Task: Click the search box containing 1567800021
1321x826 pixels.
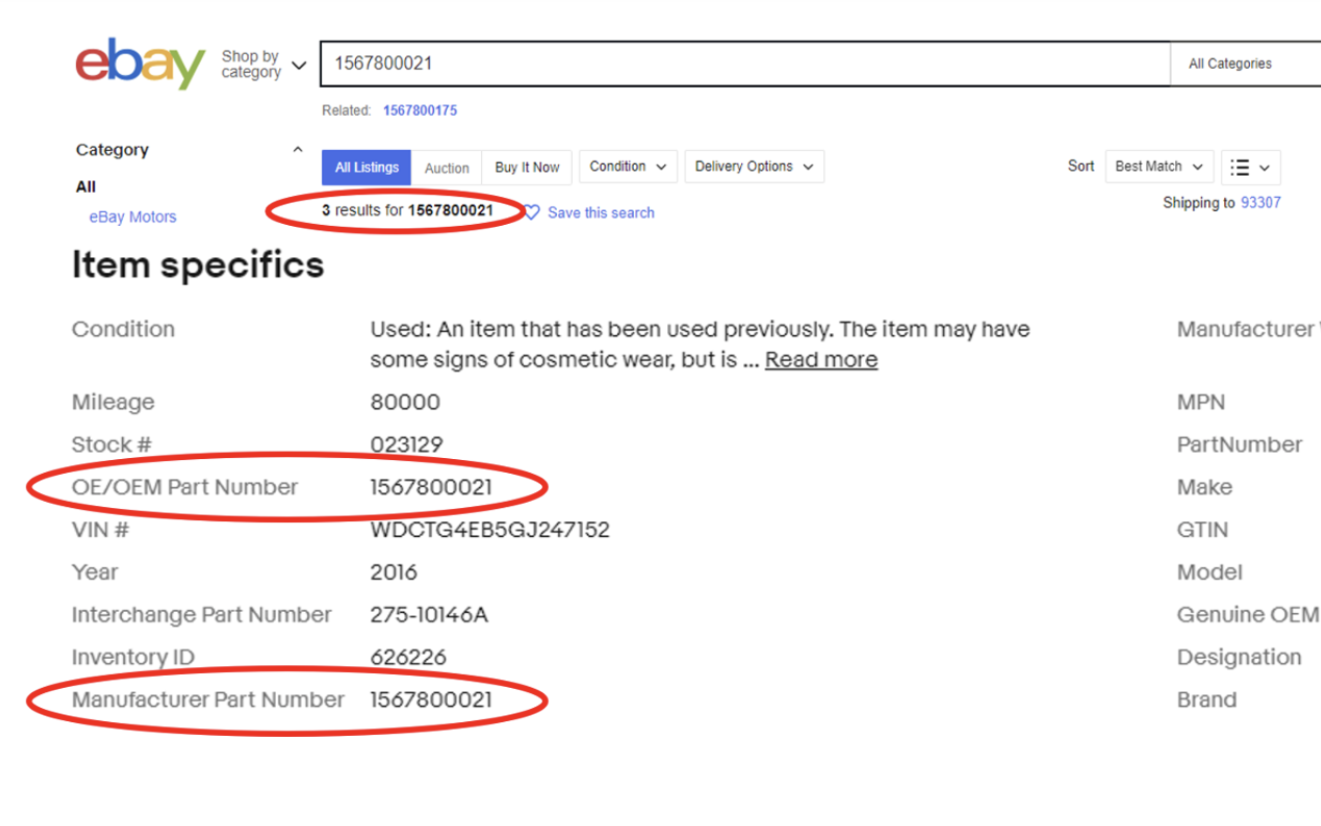Action: 745,63
